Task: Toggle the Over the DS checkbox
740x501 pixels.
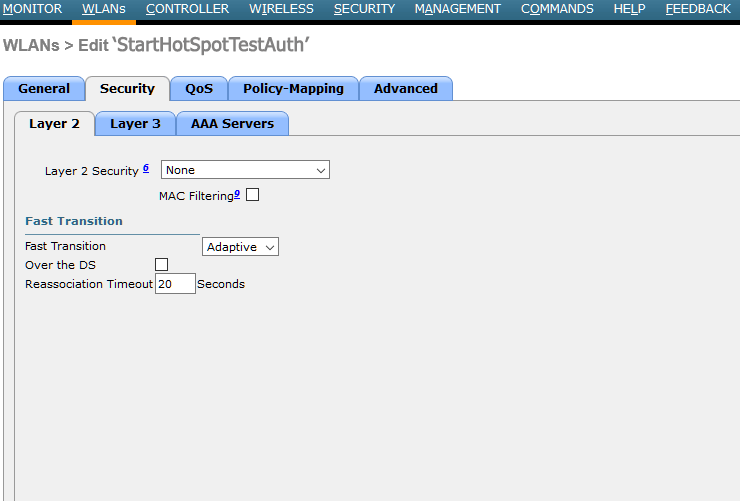Action: 161,265
